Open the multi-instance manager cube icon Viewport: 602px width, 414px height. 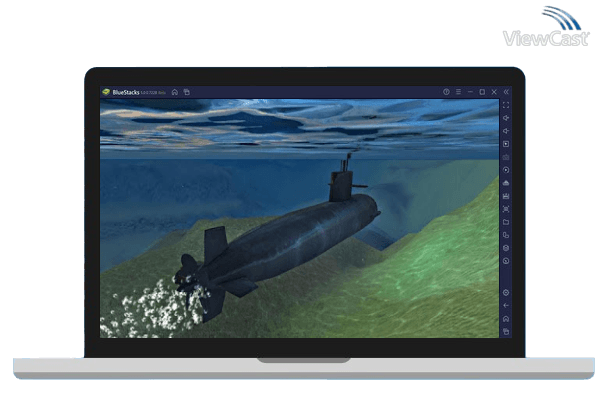point(506,248)
